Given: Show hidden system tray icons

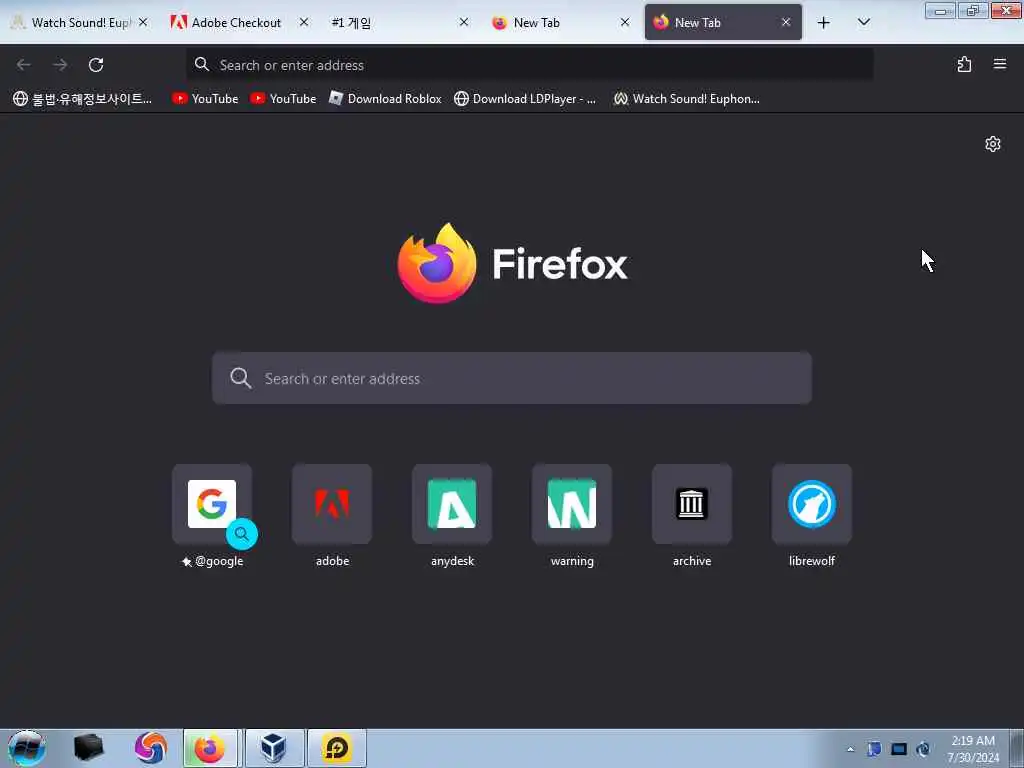Looking at the screenshot, I should [x=850, y=749].
